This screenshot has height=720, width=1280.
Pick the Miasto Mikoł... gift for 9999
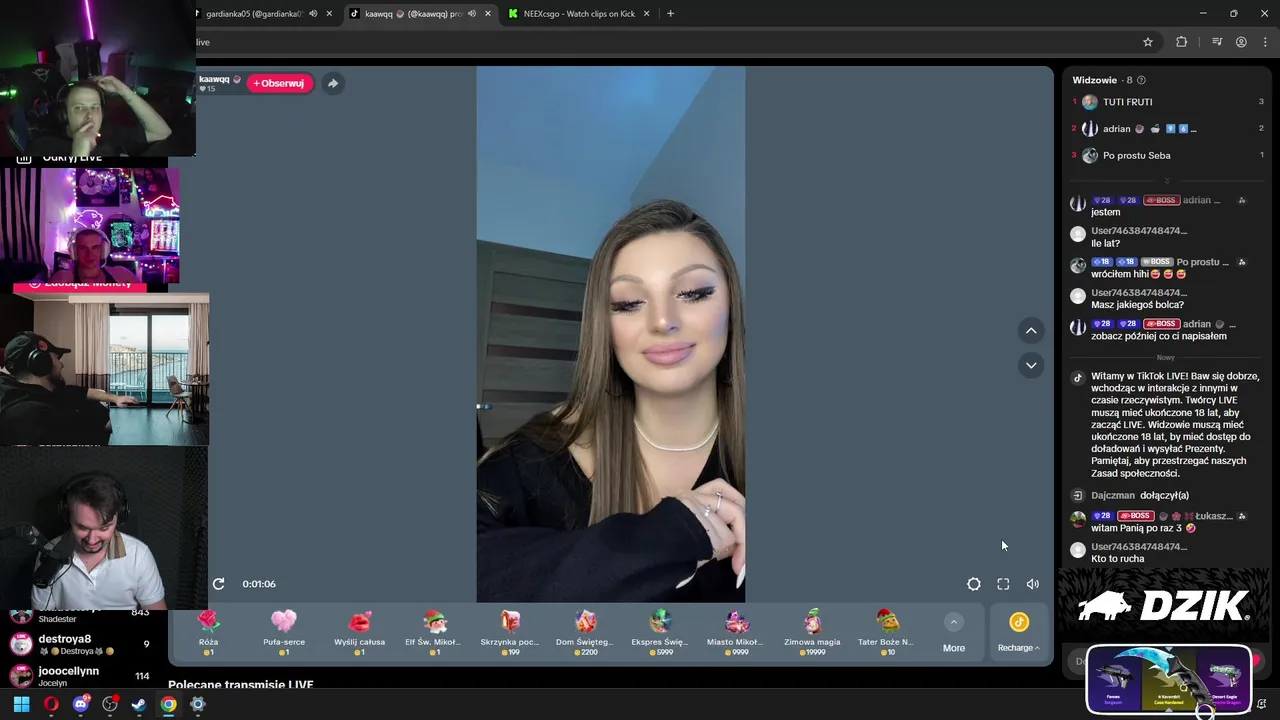point(736,632)
